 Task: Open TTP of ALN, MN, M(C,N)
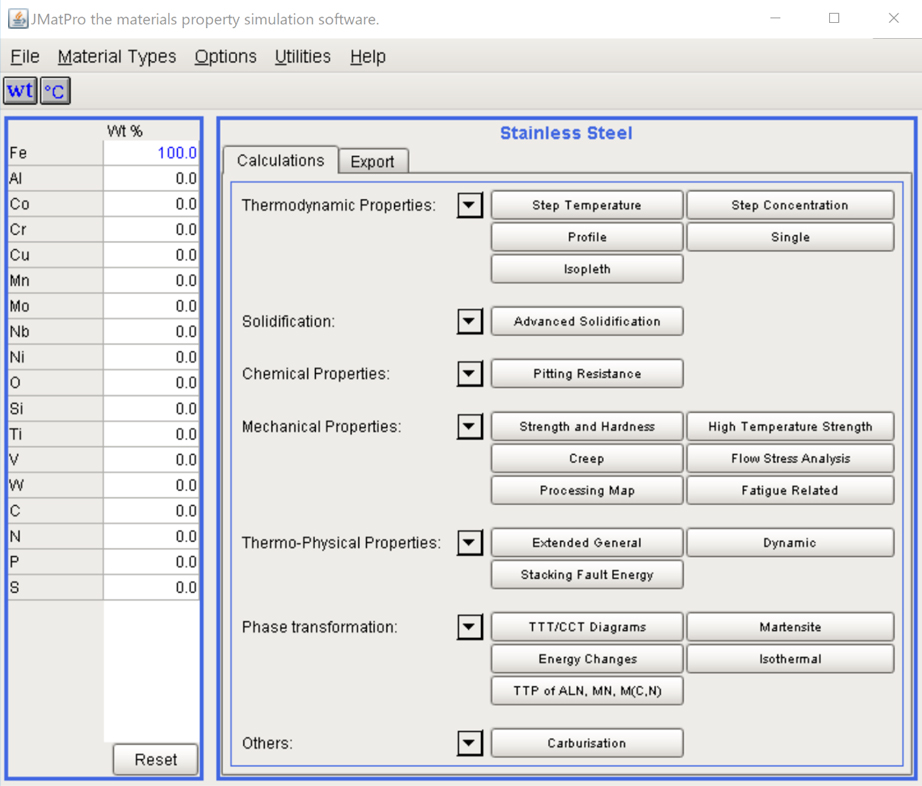587,690
